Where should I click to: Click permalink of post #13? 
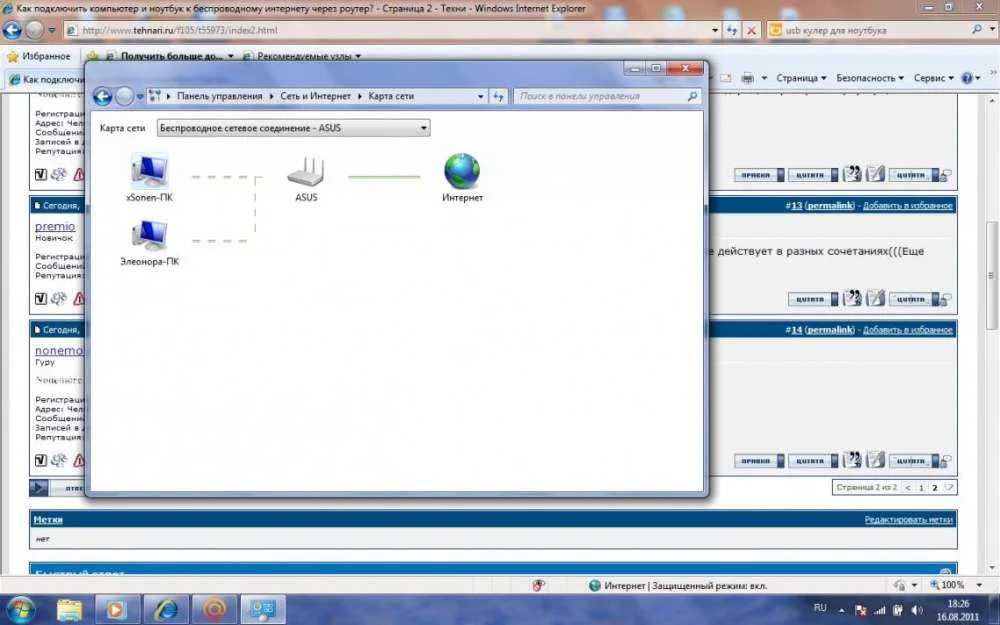click(x=830, y=205)
